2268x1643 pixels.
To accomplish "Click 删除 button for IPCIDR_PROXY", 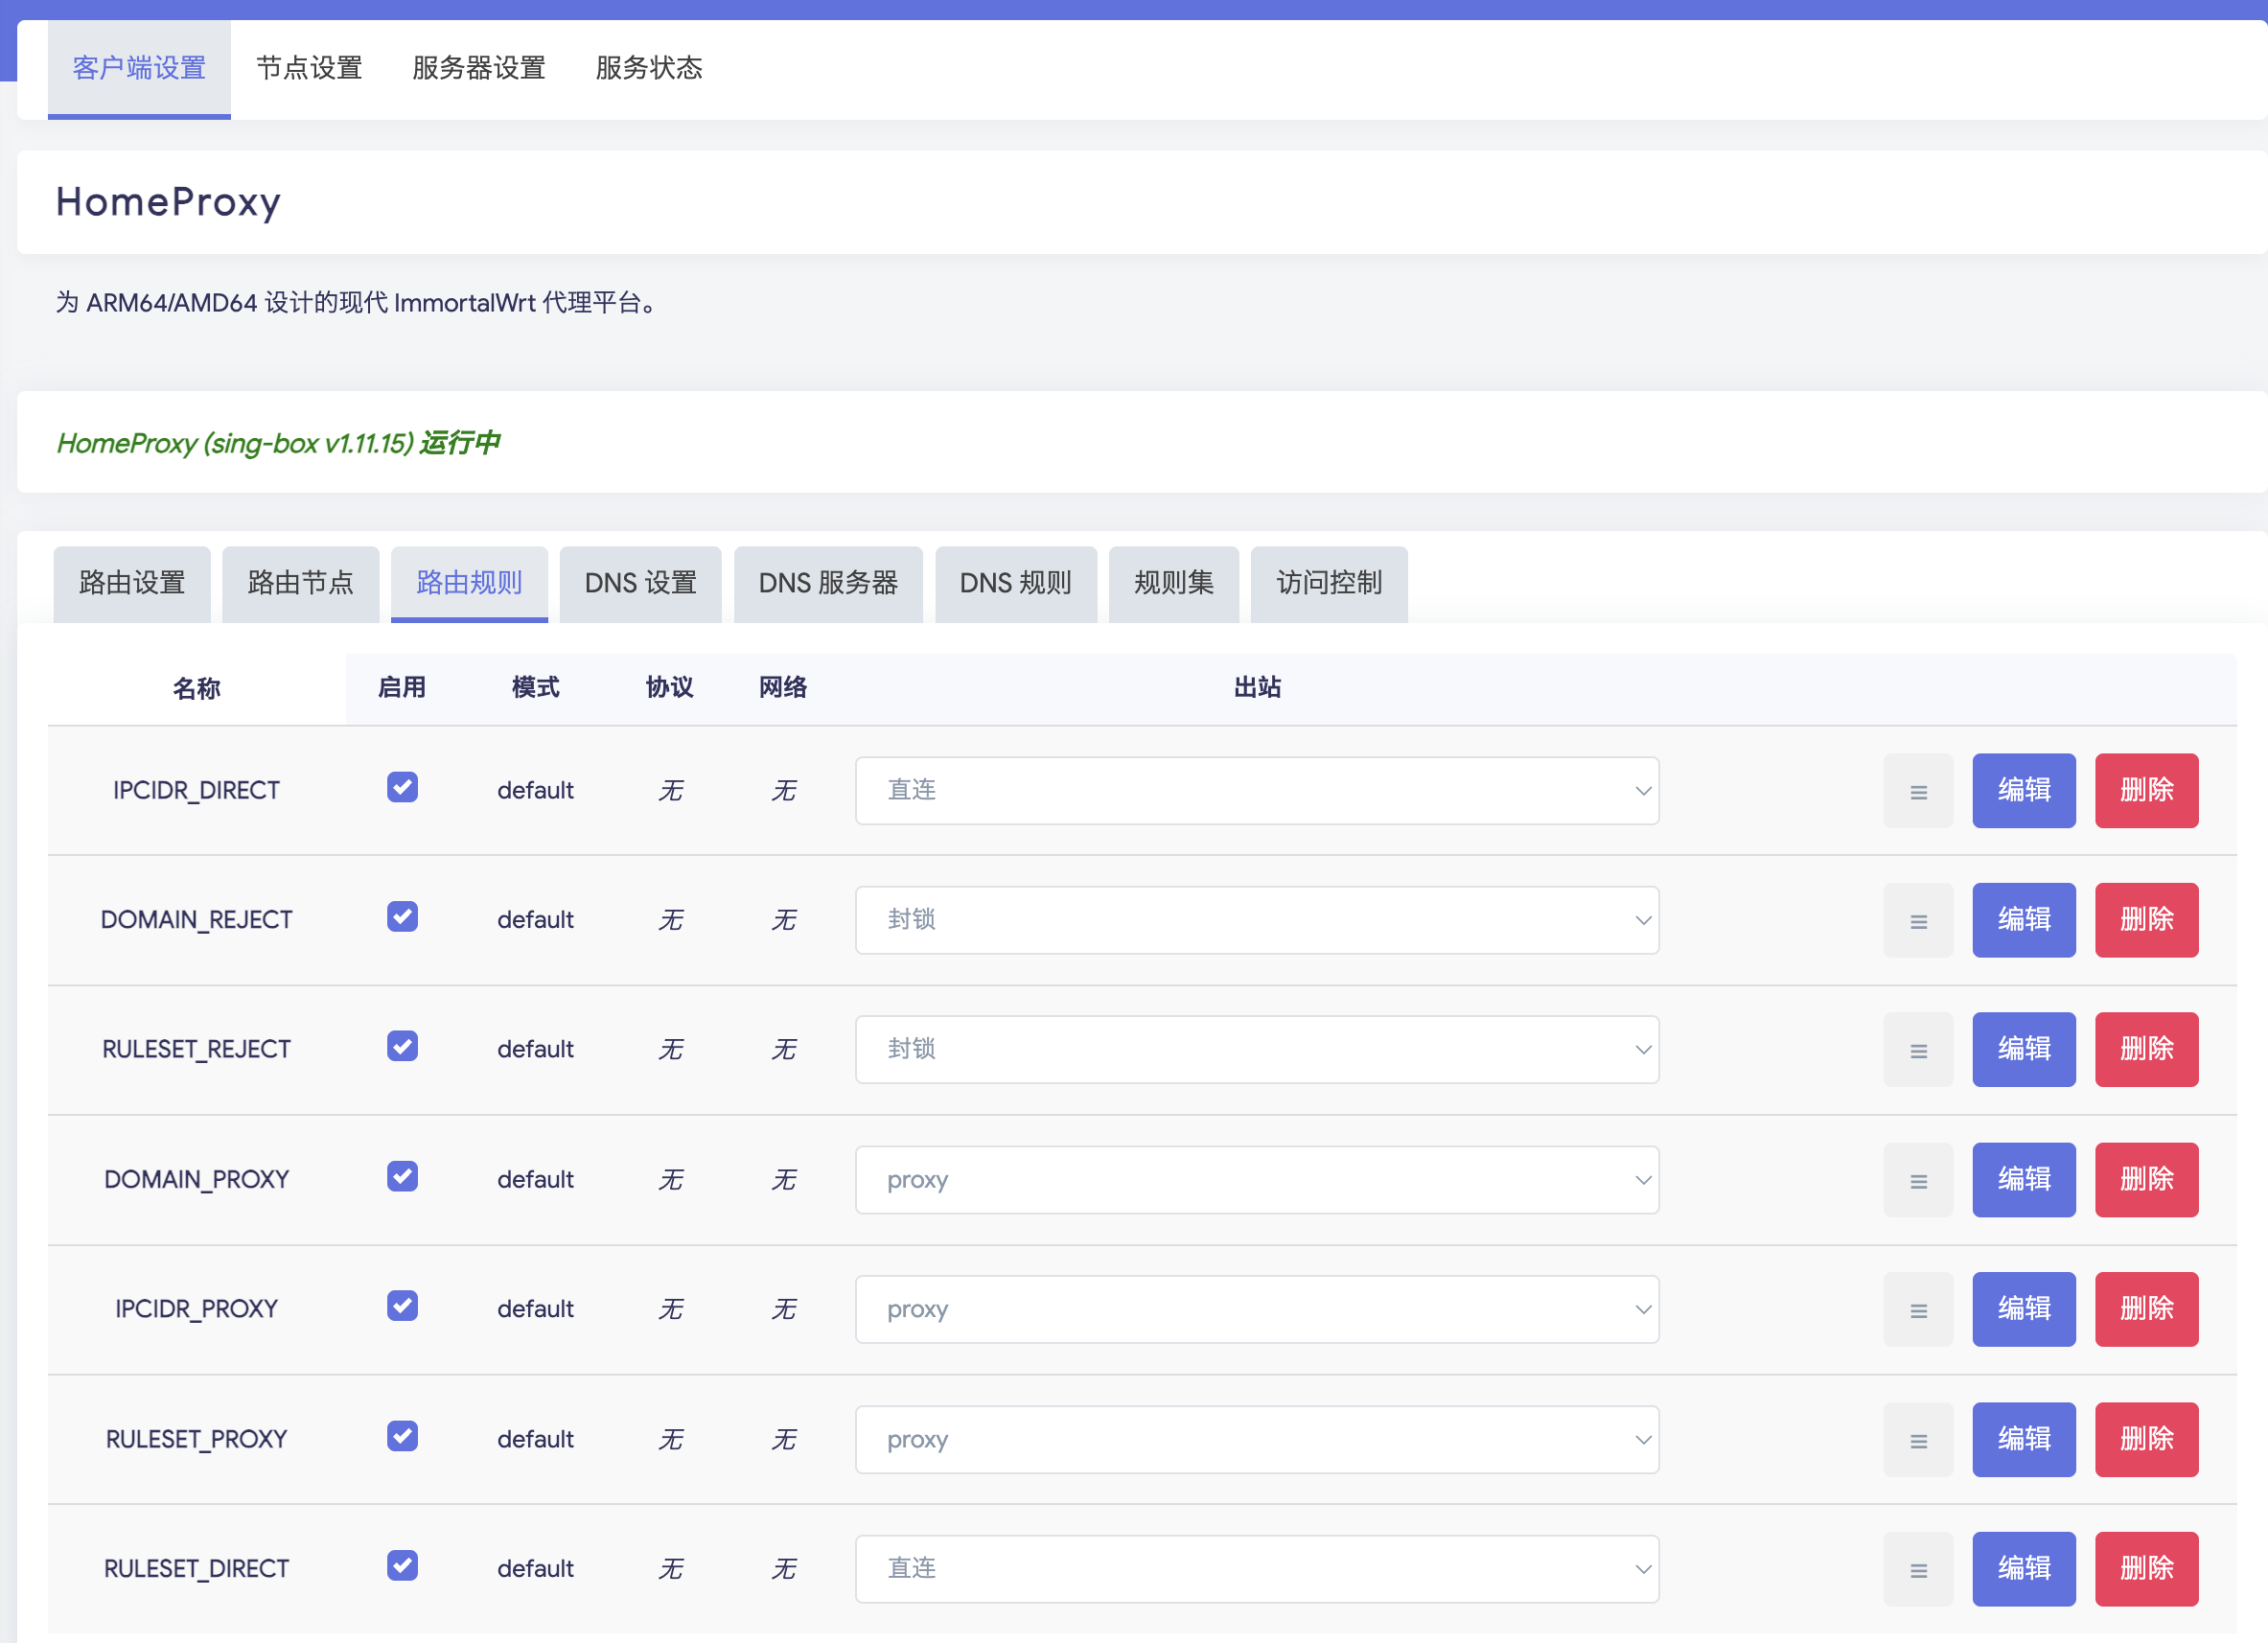I will click(x=2146, y=1310).
